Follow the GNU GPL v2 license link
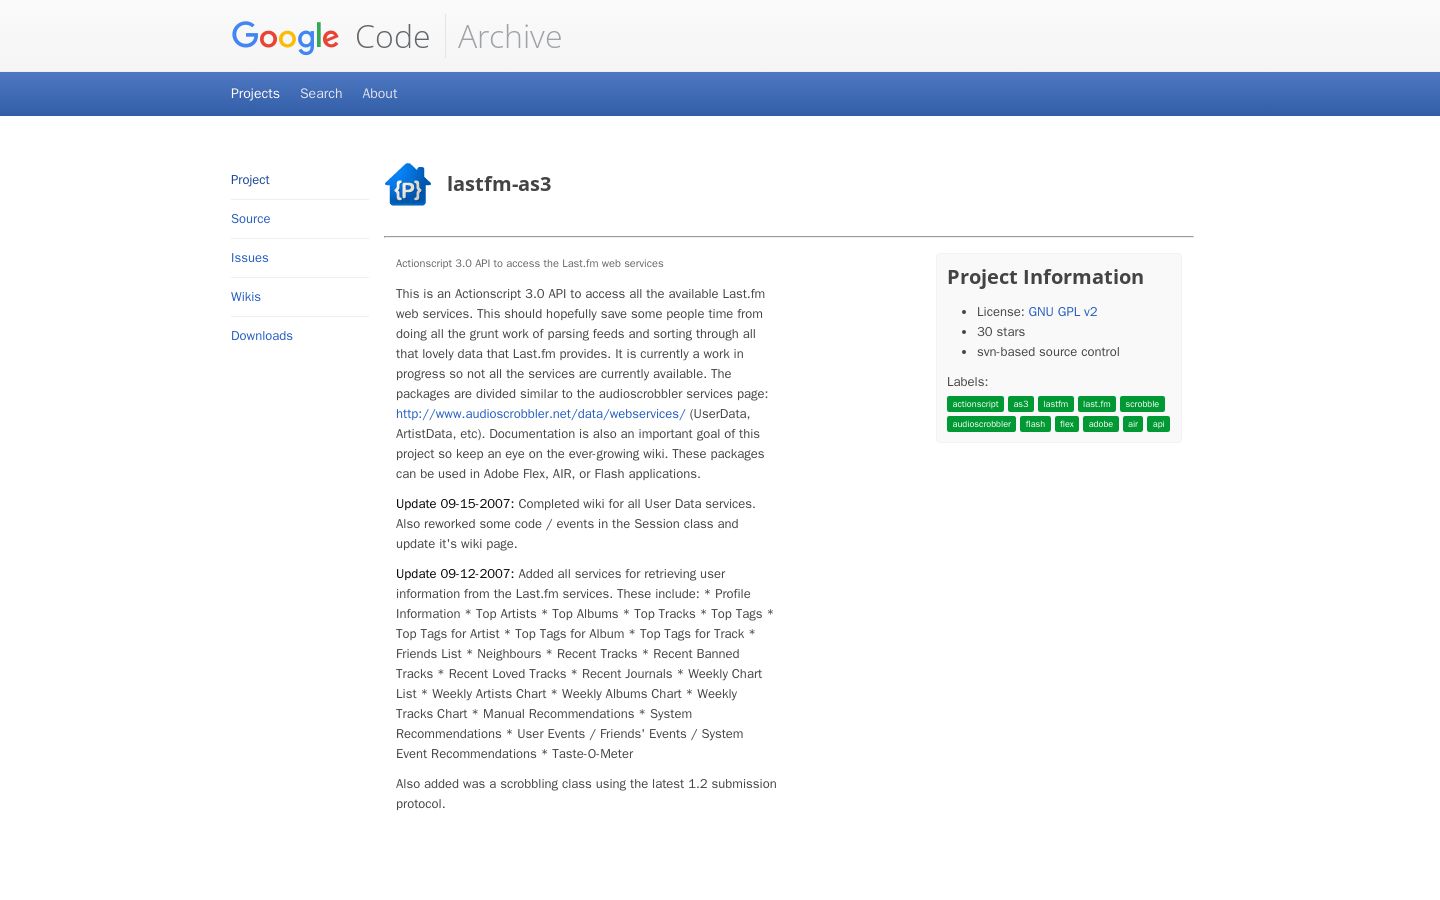 coord(1063,312)
